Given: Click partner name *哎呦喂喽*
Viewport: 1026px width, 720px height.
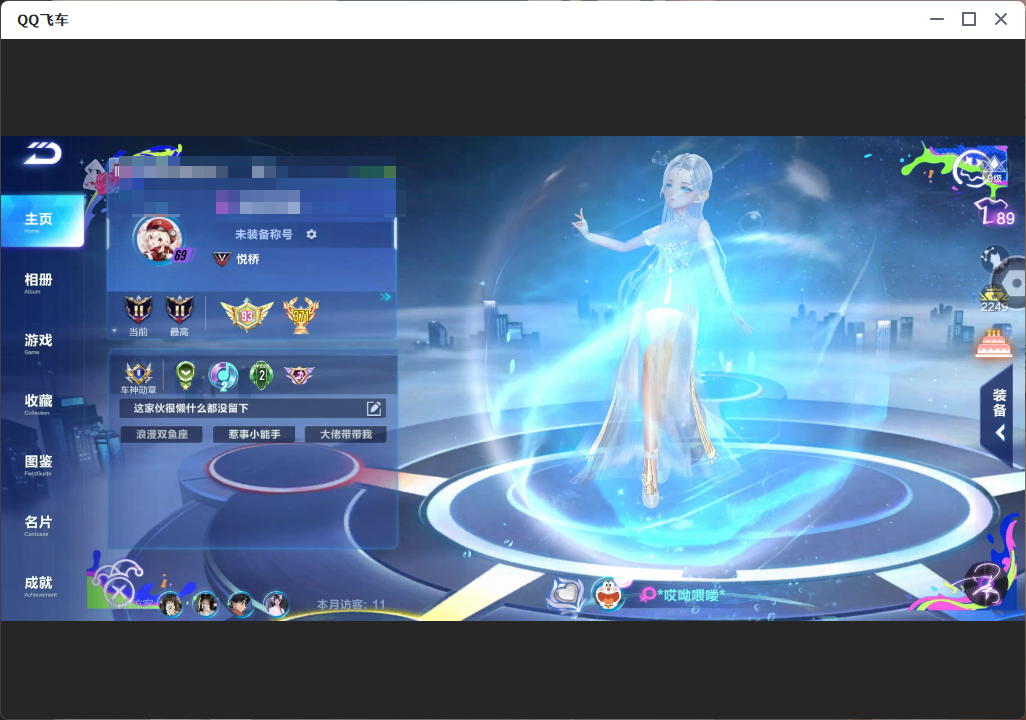Looking at the screenshot, I should pyautogui.click(x=691, y=595).
